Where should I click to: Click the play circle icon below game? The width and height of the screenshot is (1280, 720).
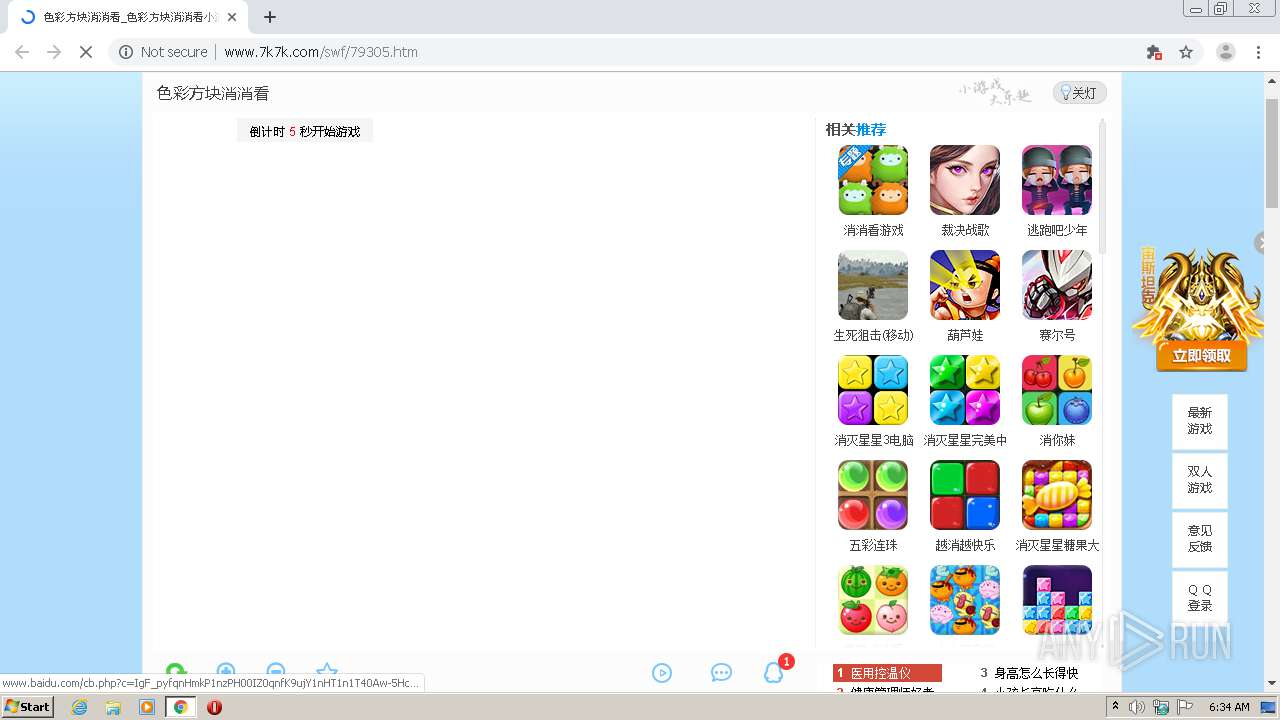pos(662,673)
